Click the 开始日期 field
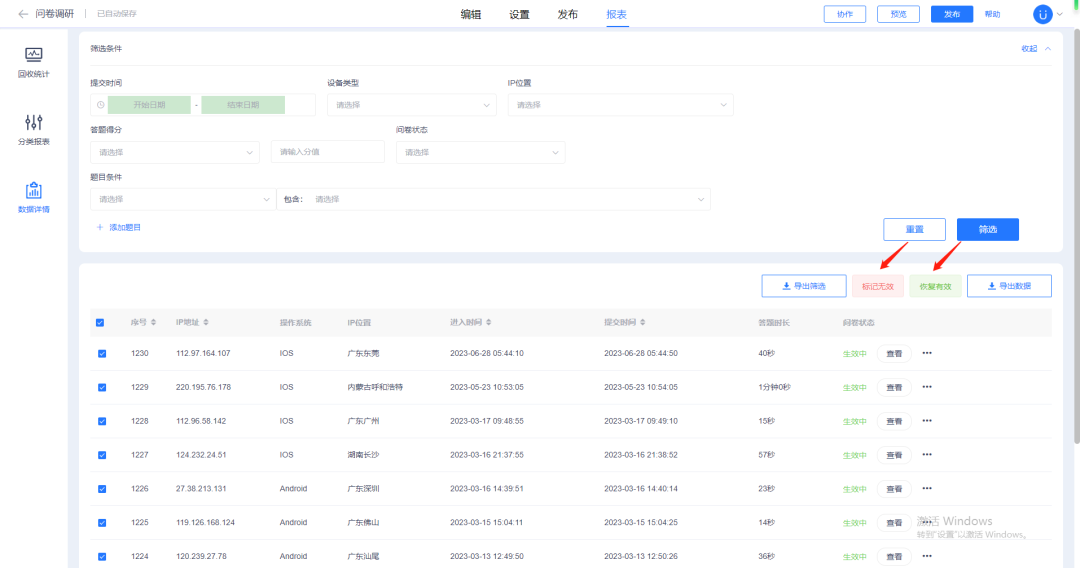 [x=149, y=105]
